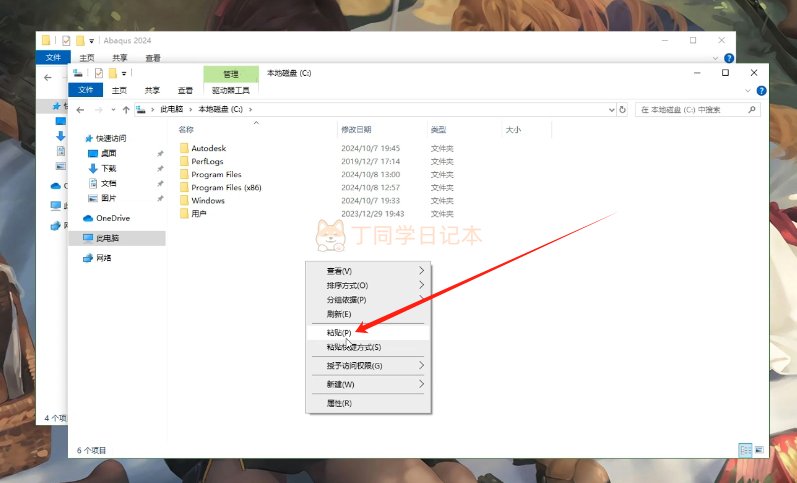Switch to 查看 ribbon tab in C: window
Screen dimensions: 797x483
pos(185,90)
